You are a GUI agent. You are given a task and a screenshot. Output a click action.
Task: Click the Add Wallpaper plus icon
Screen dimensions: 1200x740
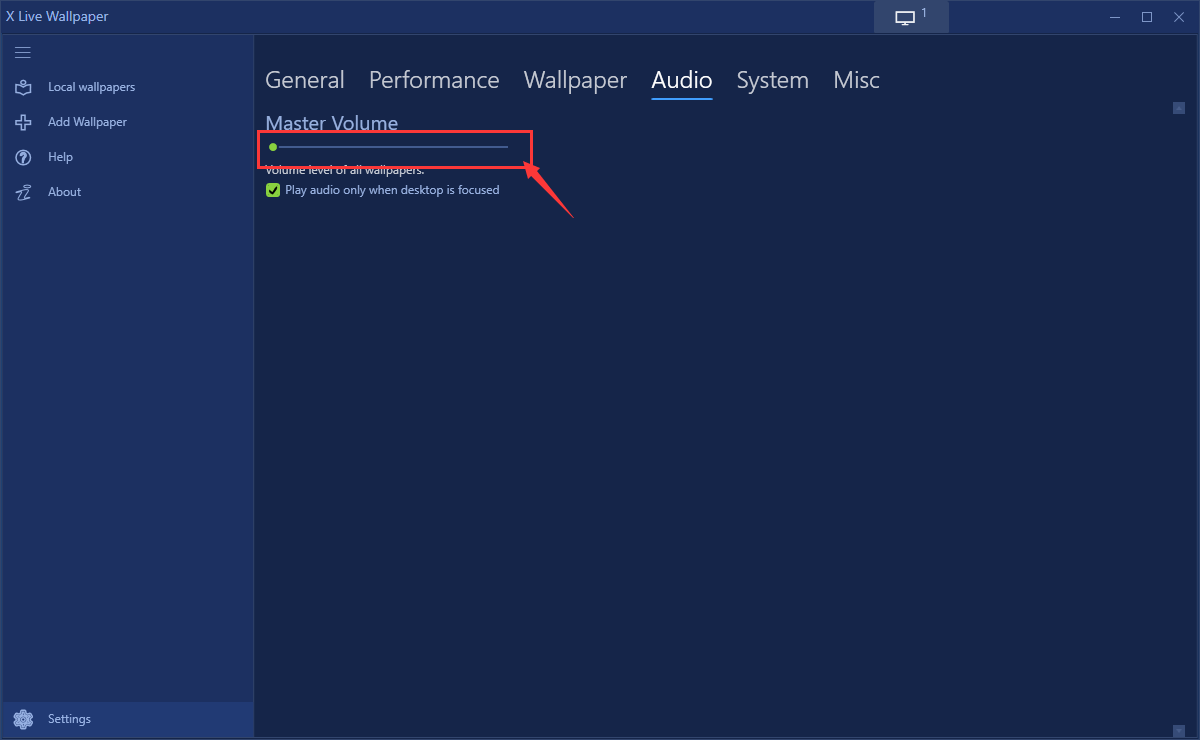tap(23, 122)
